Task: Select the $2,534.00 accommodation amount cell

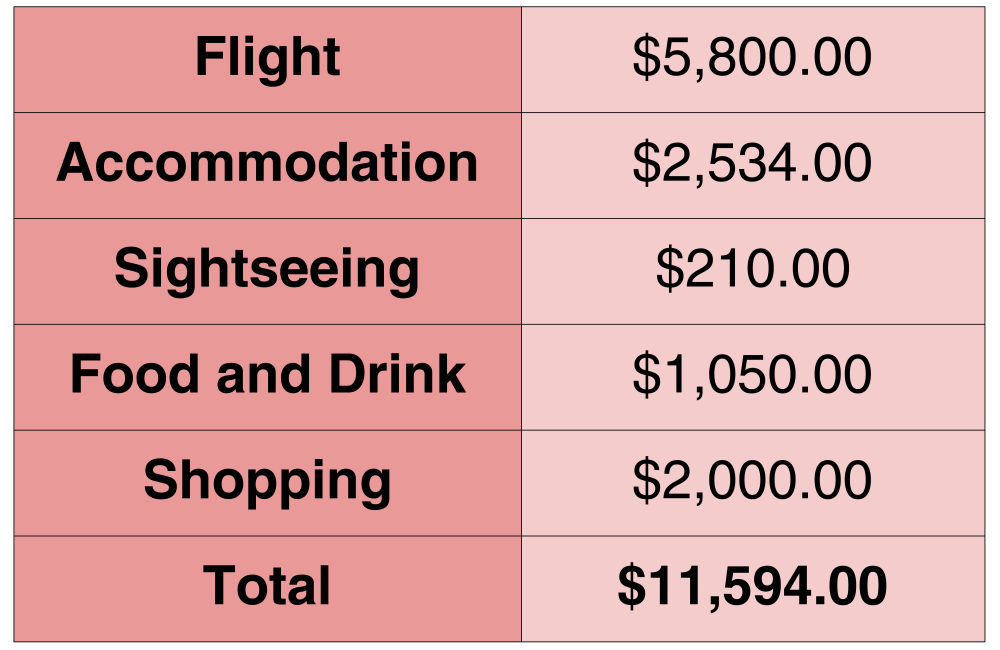Action: 752,164
